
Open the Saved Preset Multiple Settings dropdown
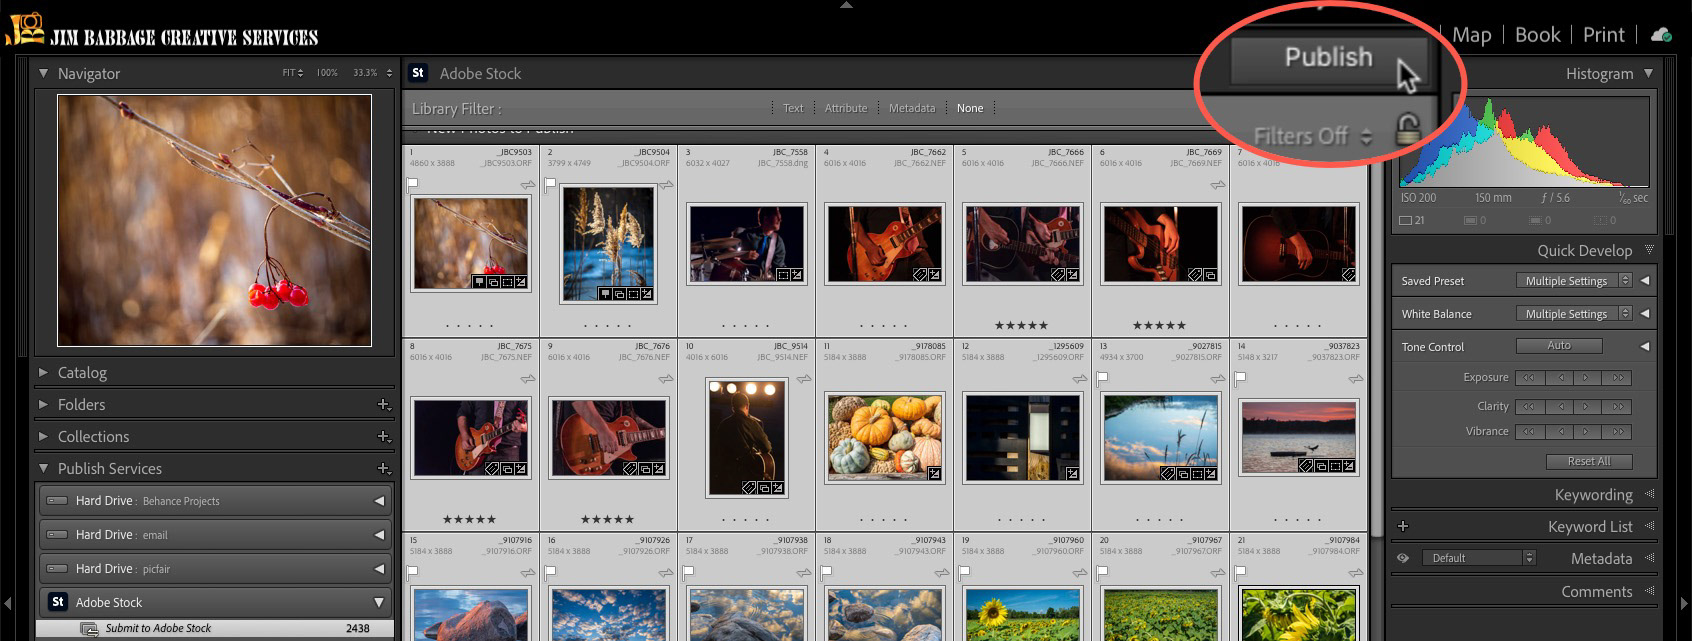pos(1574,281)
